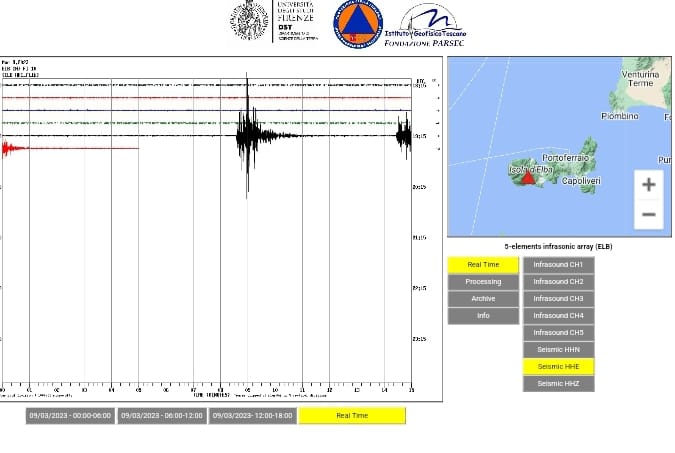Show the Seismic HHZ channel
The image size is (675, 453).
[558, 384]
